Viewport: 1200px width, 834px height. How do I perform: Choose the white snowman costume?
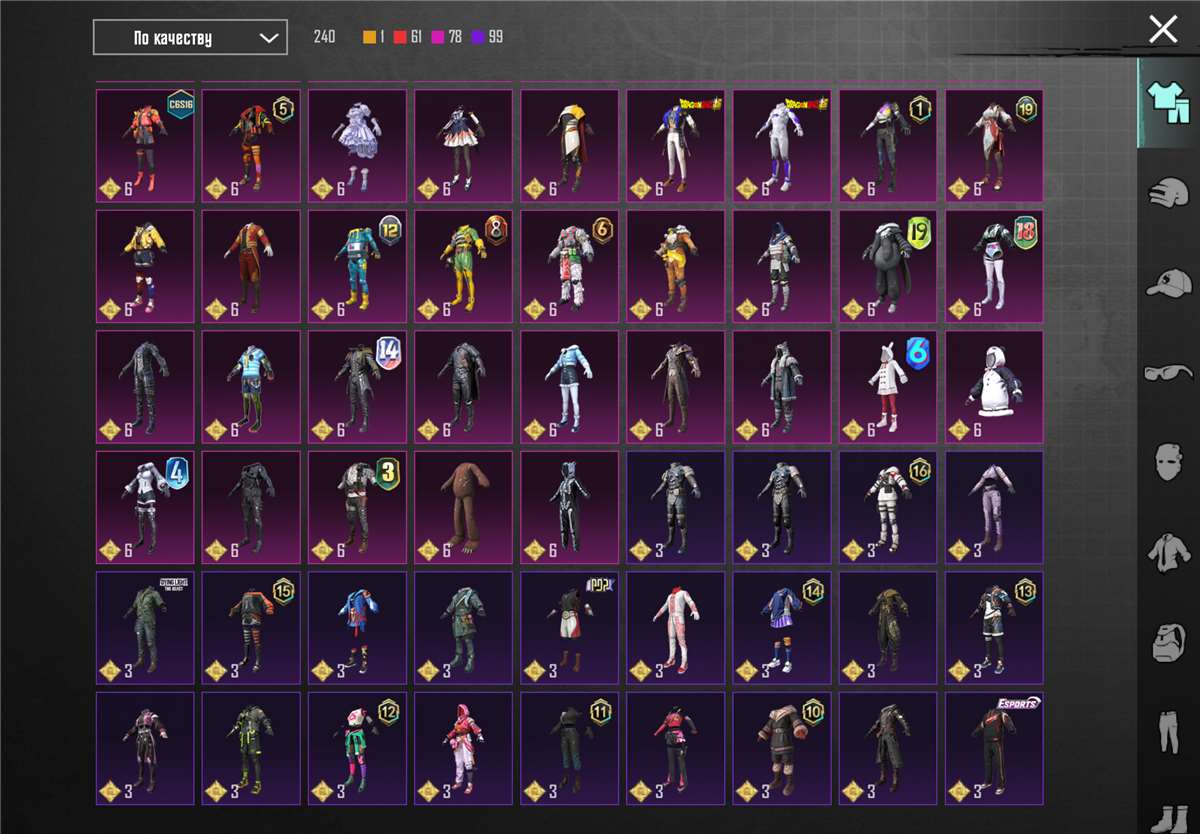click(x=994, y=387)
